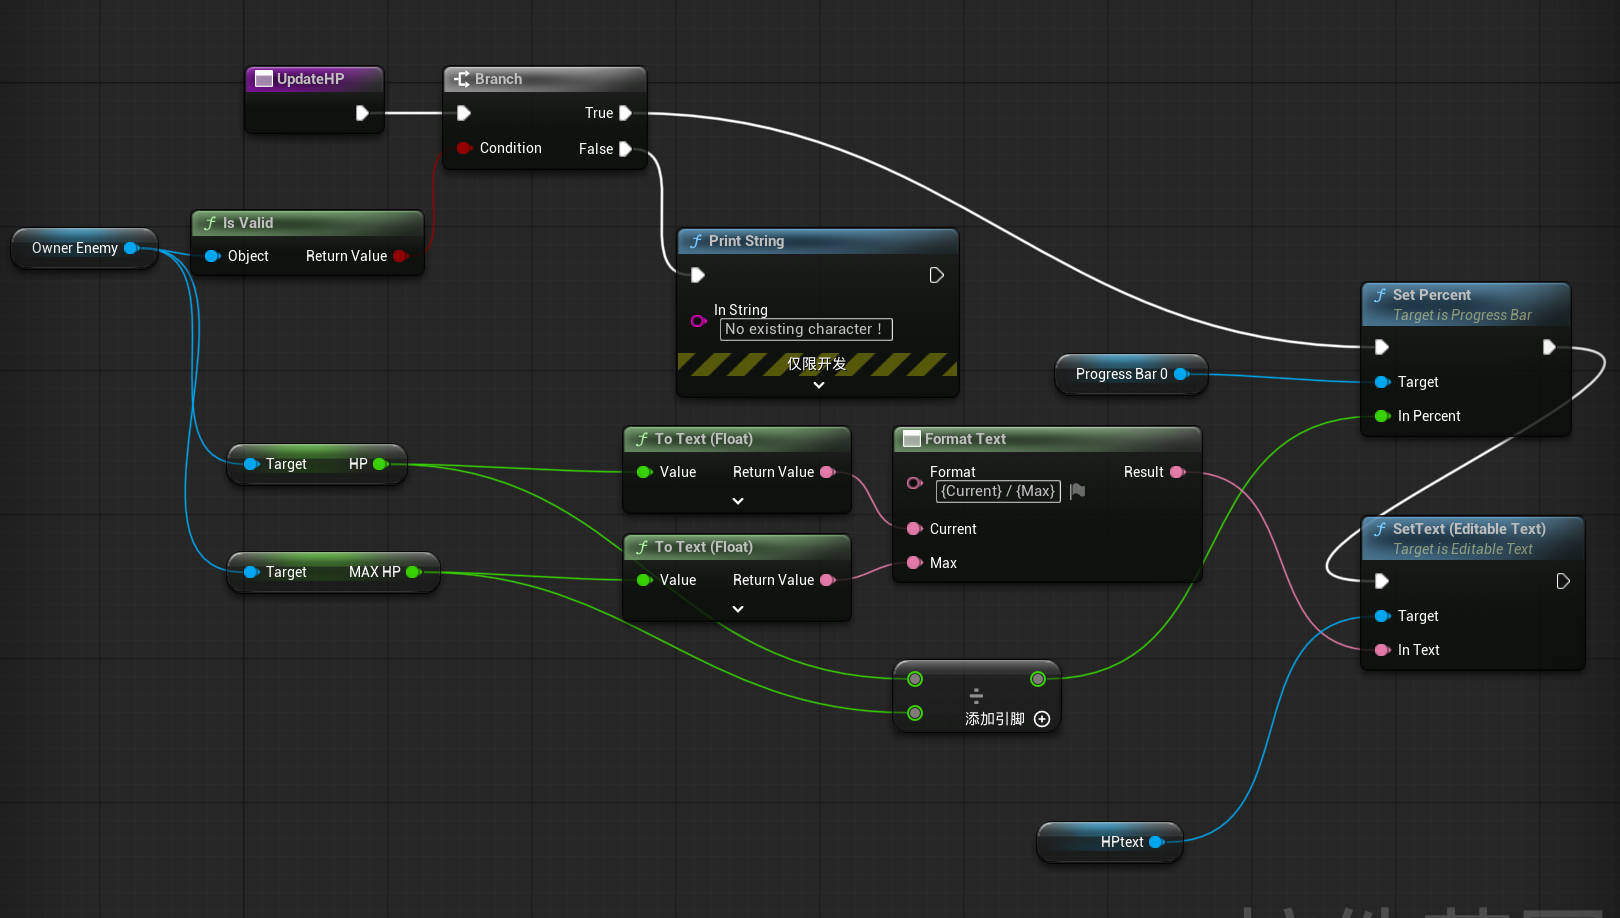Click the In String text field of Print String
Image resolution: width=1620 pixels, height=918 pixels.
pyautogui.click(x=805, y=329)
